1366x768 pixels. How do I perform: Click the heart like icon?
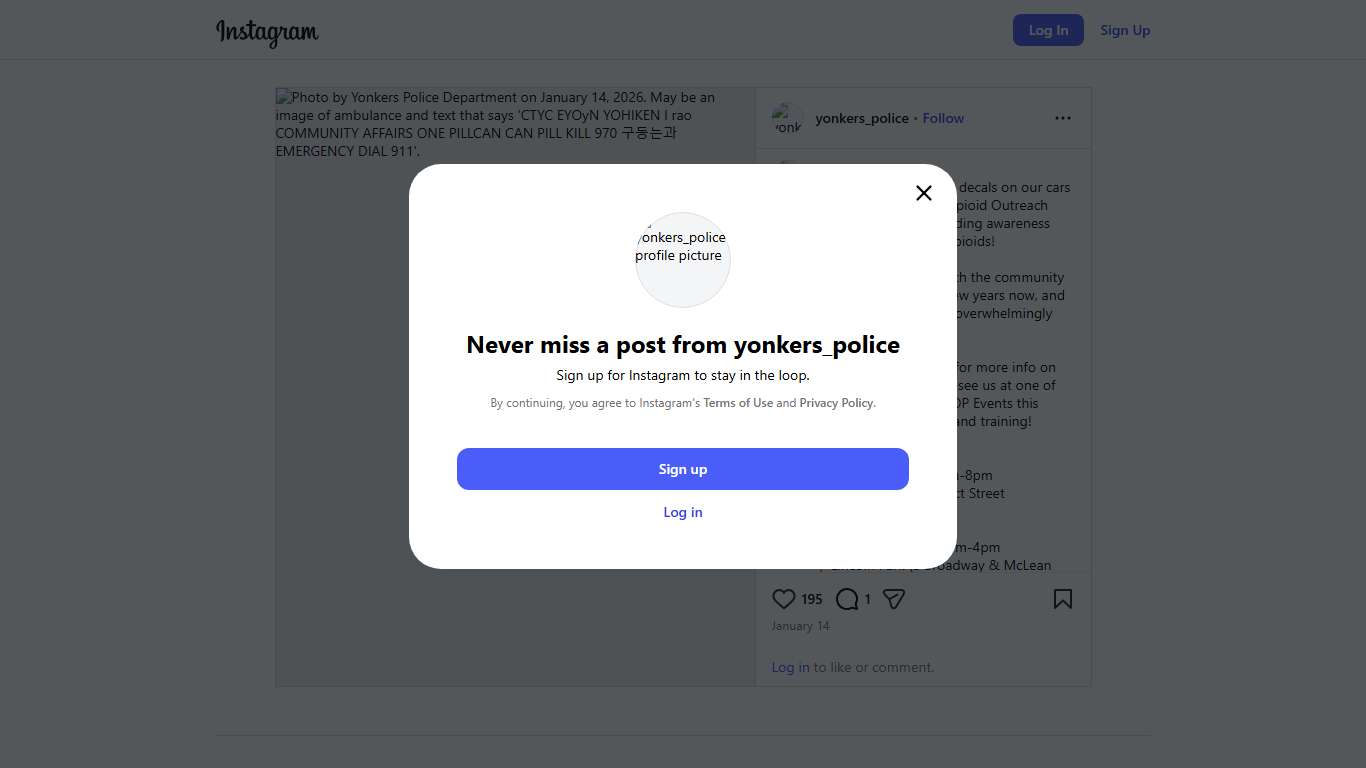784,599
